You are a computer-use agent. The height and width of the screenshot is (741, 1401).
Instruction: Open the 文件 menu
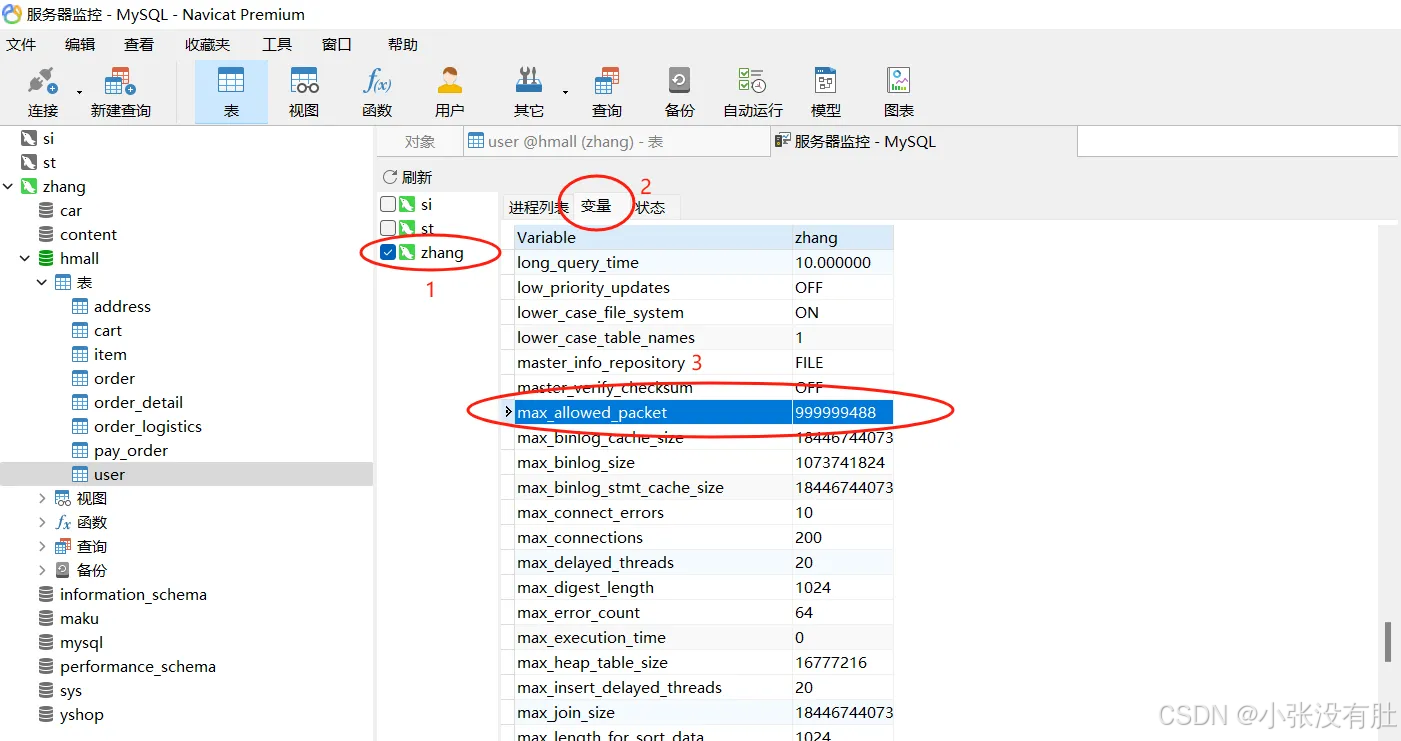pyautogui.click(x=21, y=45)
